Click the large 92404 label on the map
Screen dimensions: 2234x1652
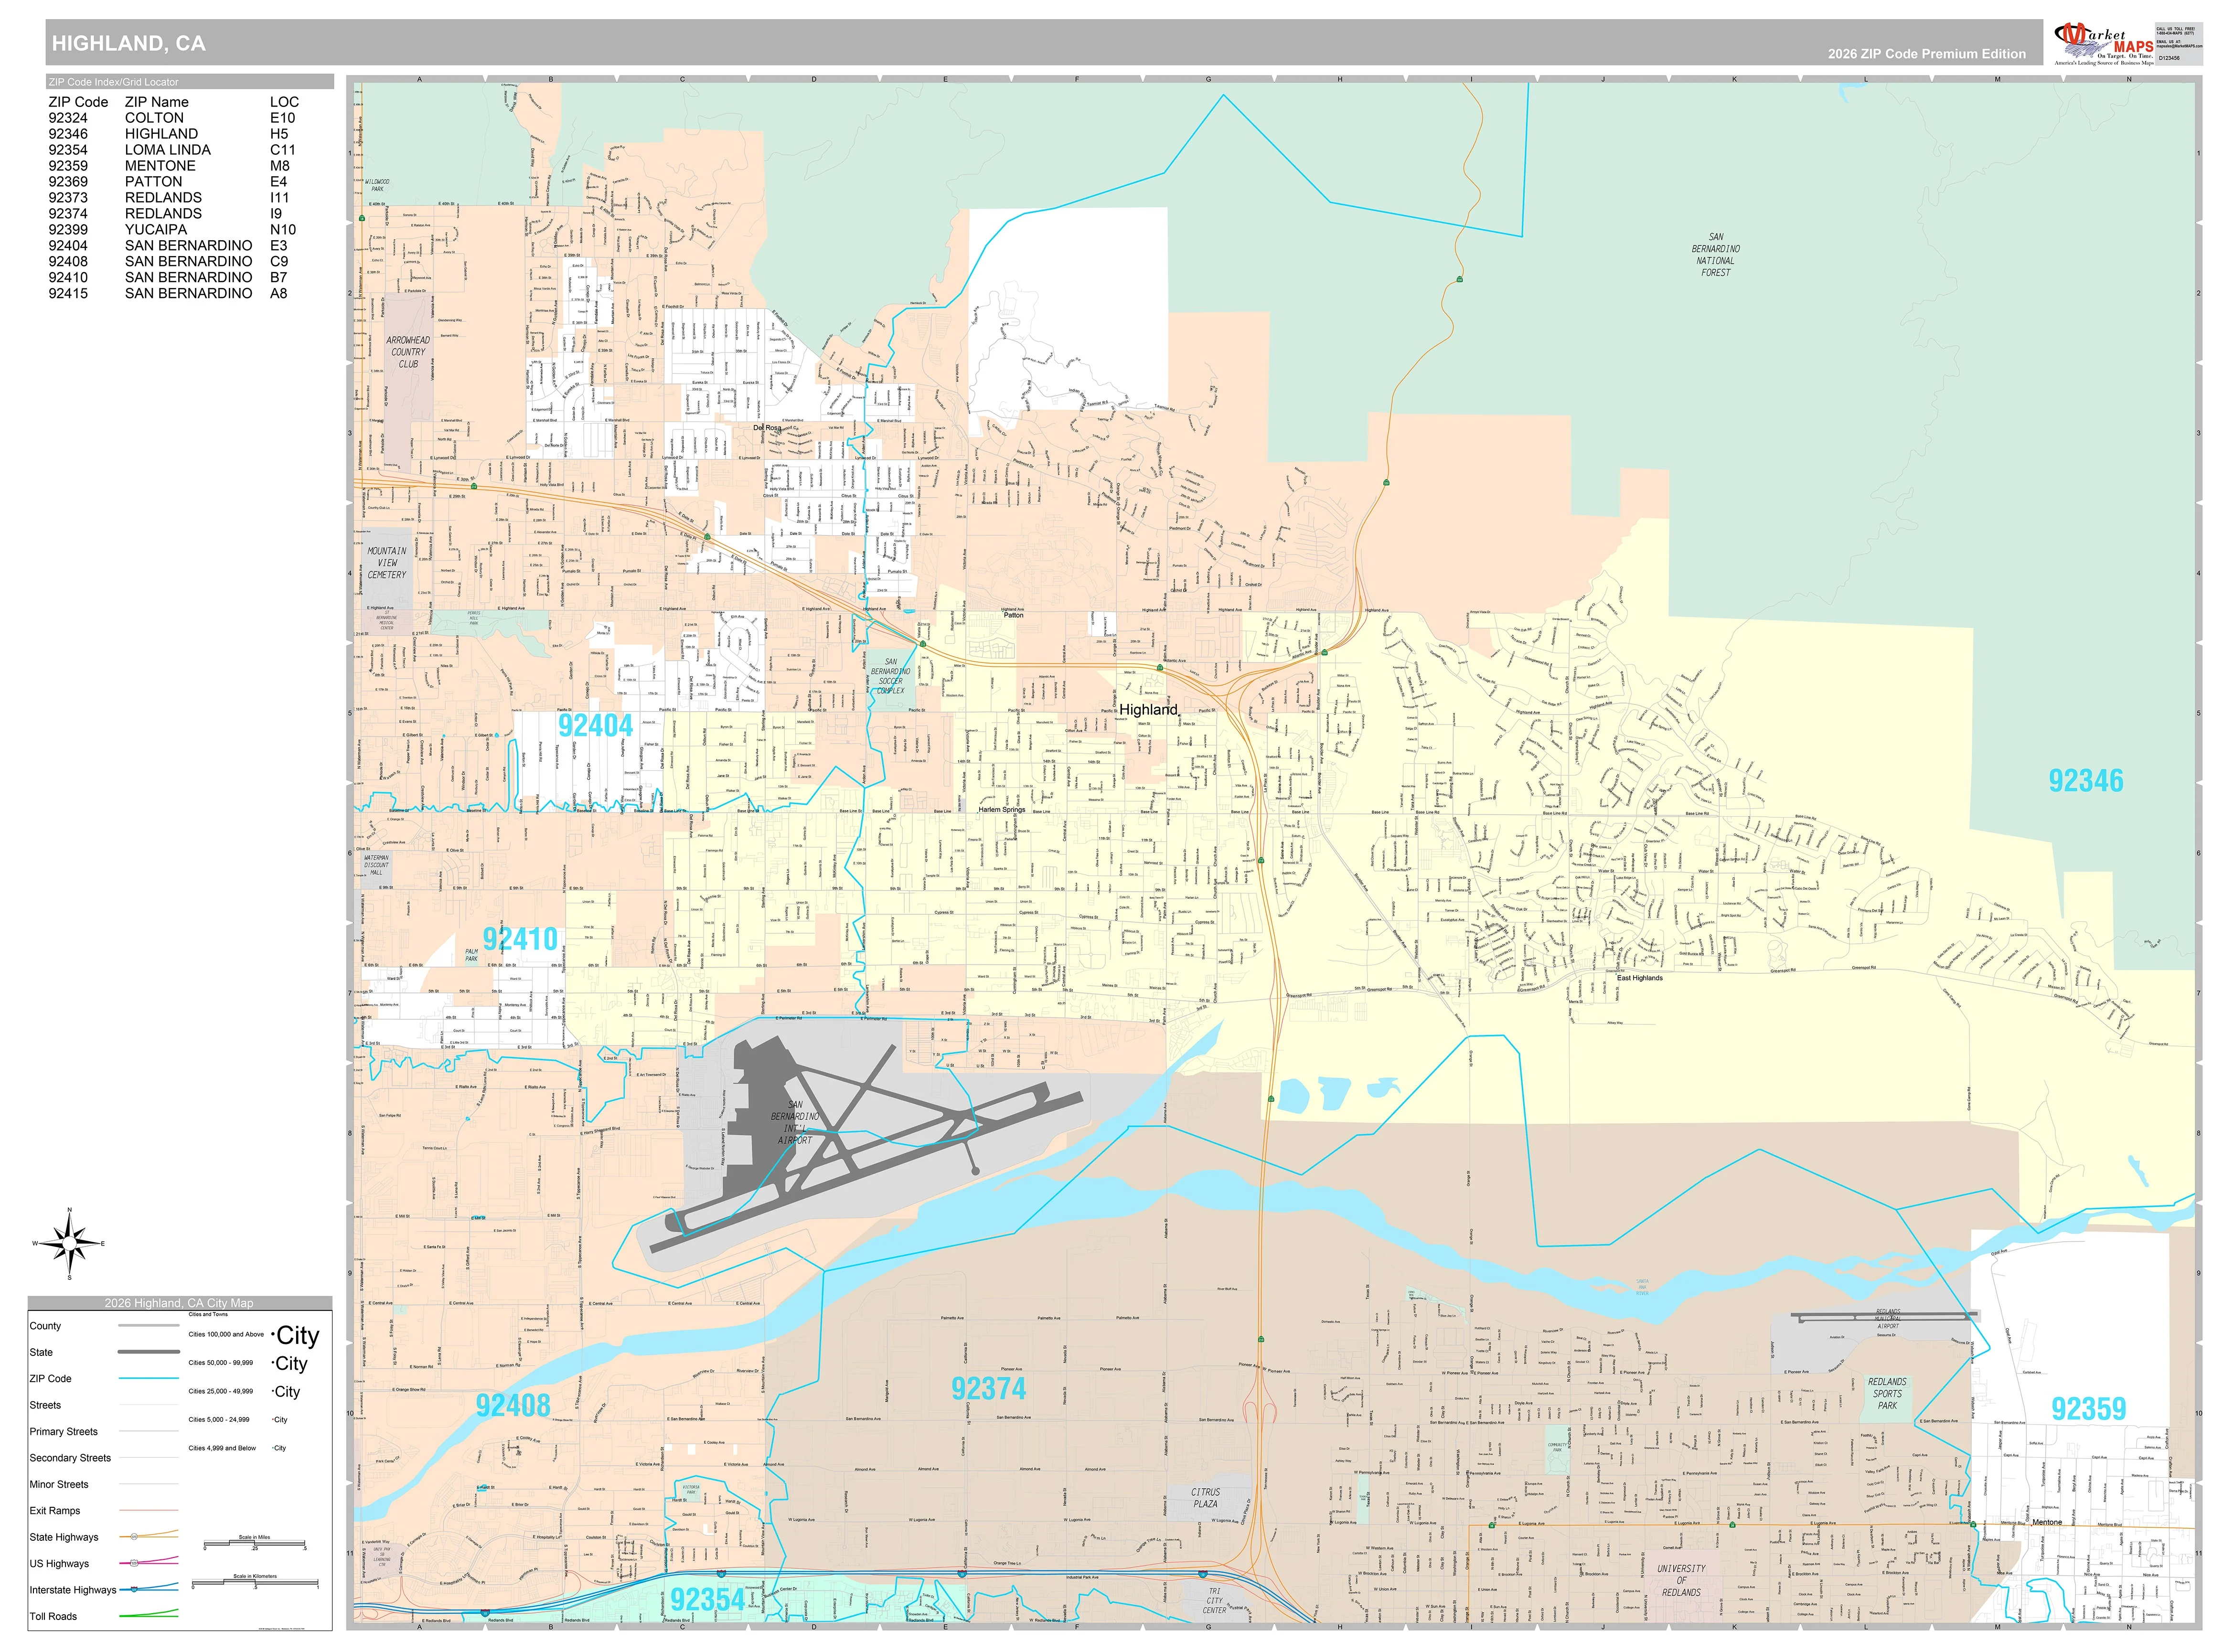[x=595, y=726]
